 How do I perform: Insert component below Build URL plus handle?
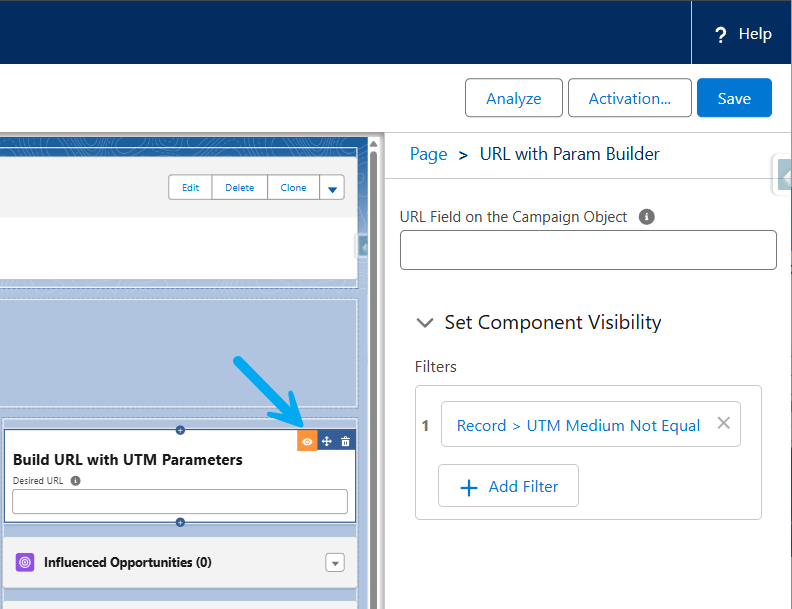pyautogui.click(x=180, y=522)
